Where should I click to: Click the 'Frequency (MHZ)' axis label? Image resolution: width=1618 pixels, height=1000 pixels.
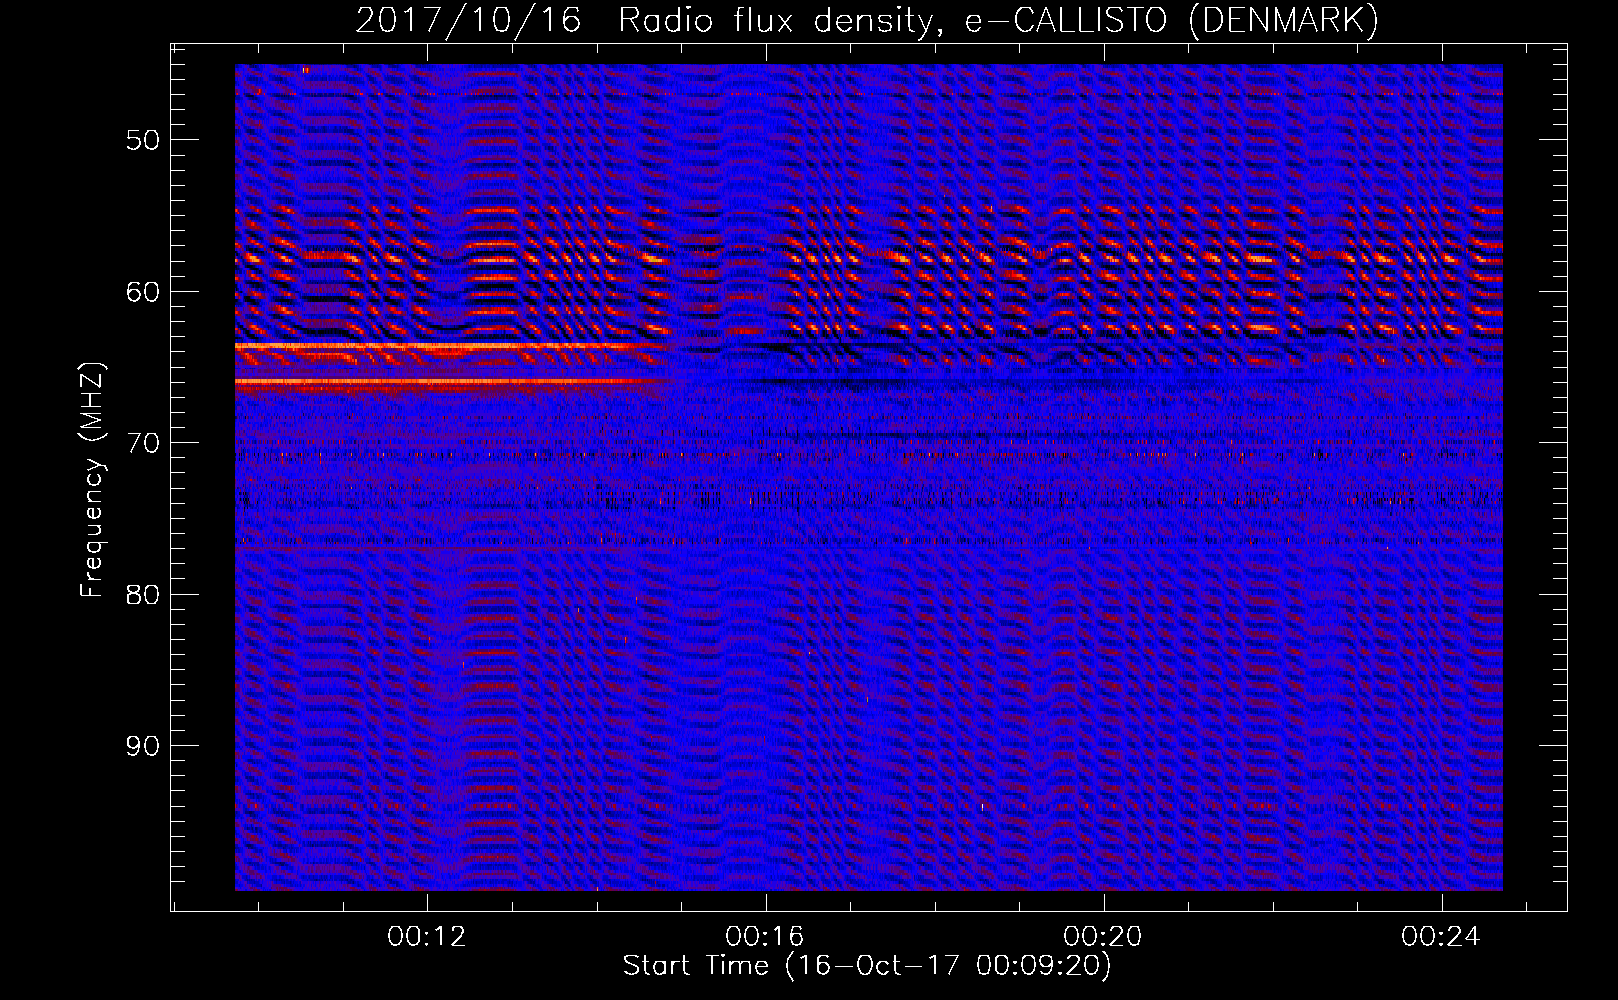pos(92,480)
